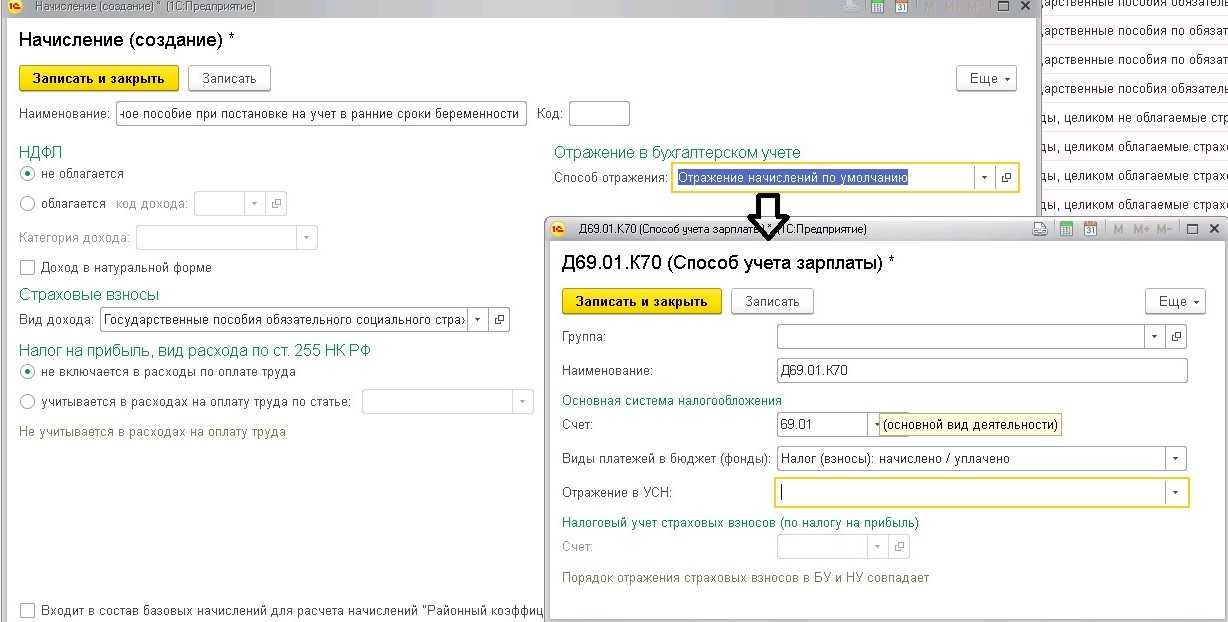Click the Счет 69.01 input field
The image size is (1228, 622).
tap(822, 425)
